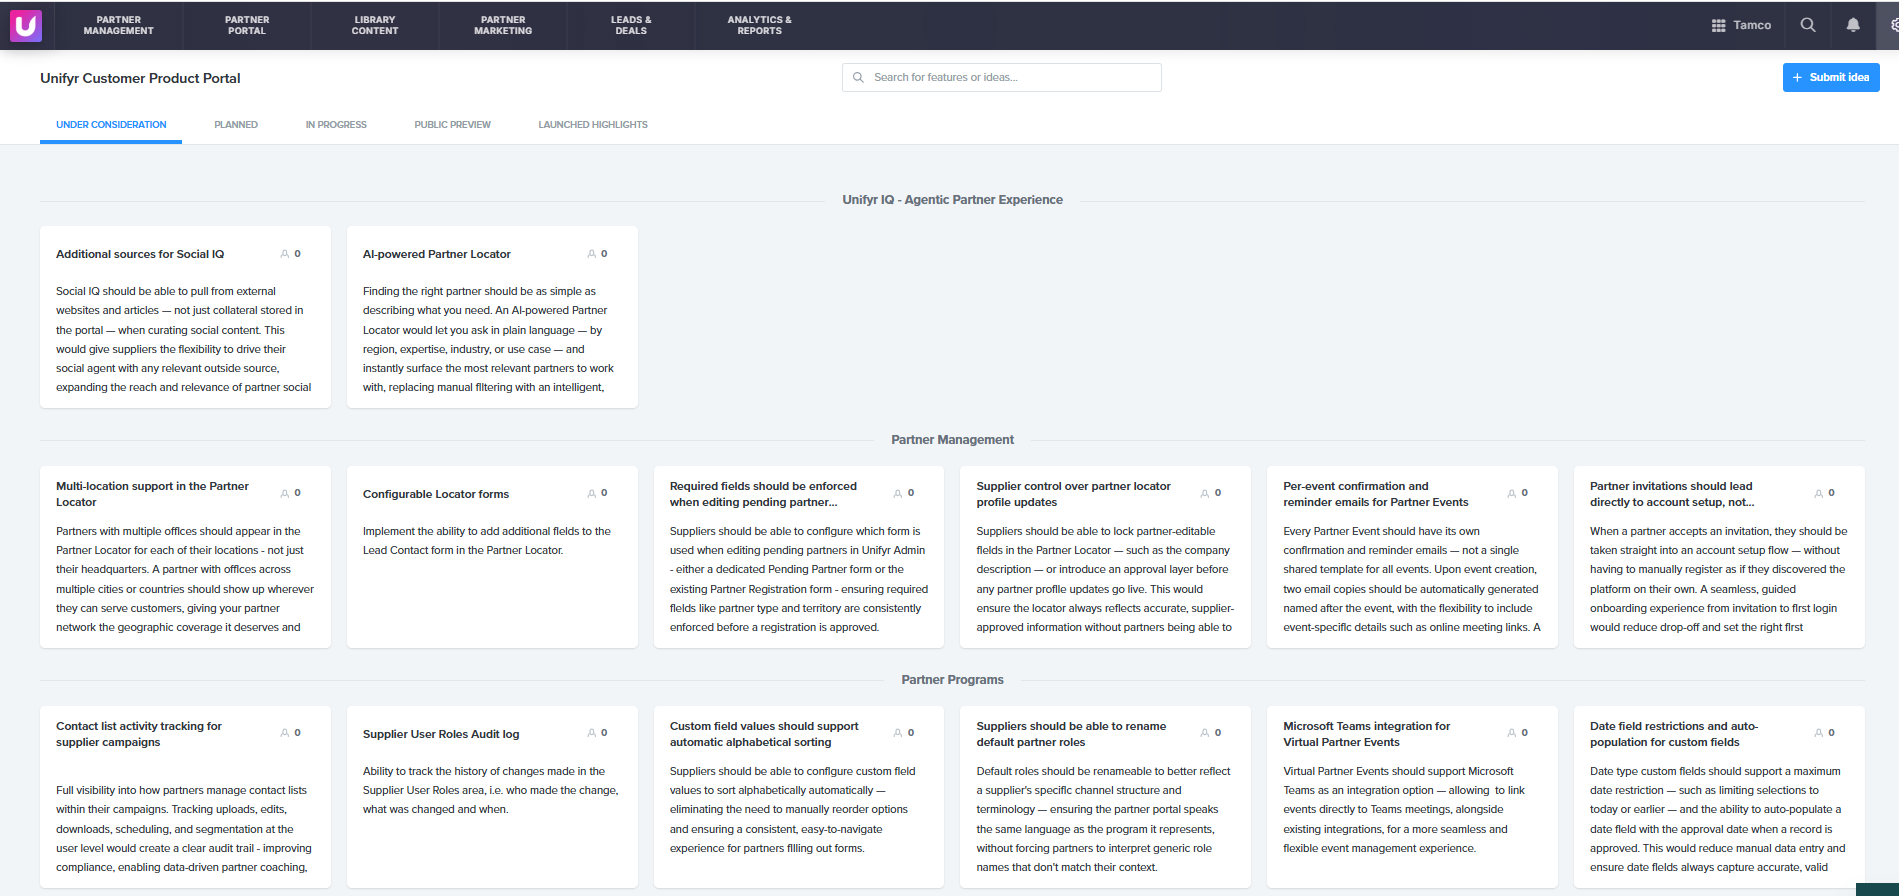Image resolution: width=1899 pixels, height=896 pixels.
Task: Vote on Required fields should be enforced card
Action: [x=905, y=493]
